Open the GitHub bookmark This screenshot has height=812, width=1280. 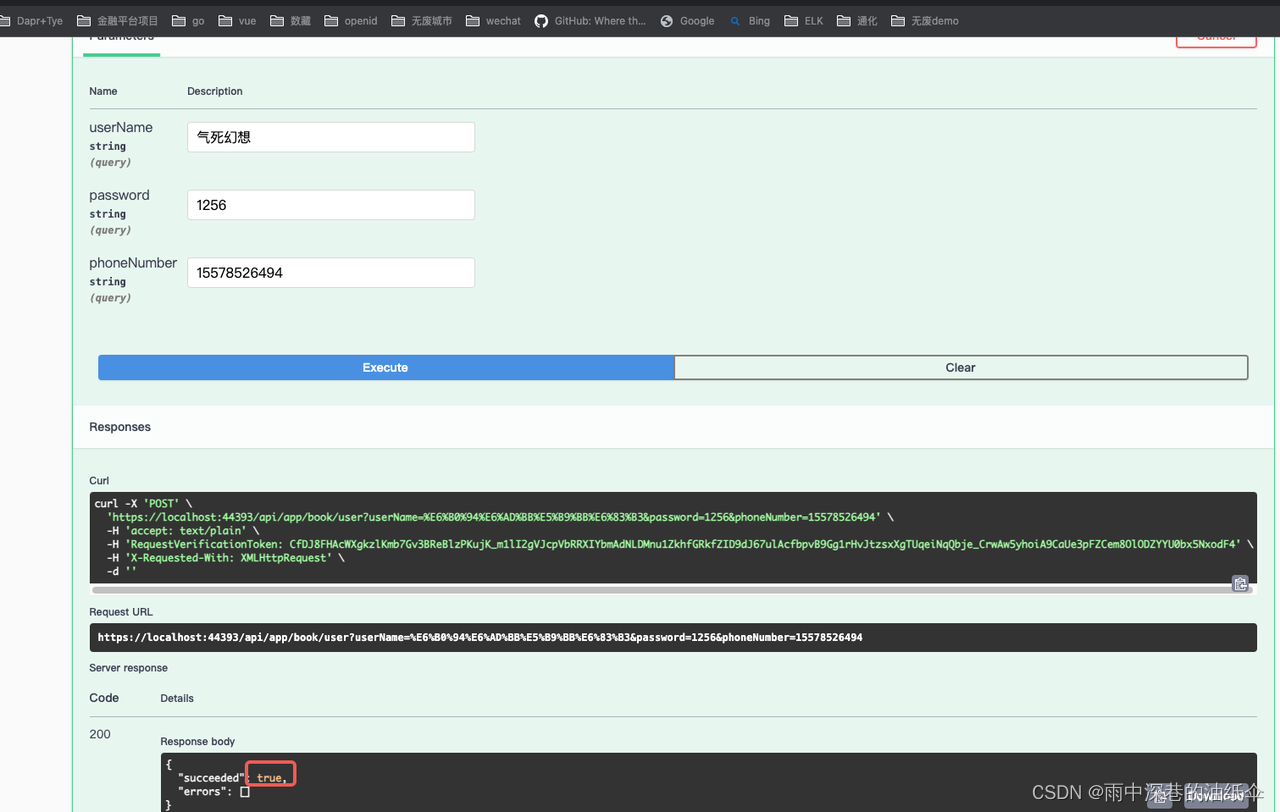coord(590,21)
